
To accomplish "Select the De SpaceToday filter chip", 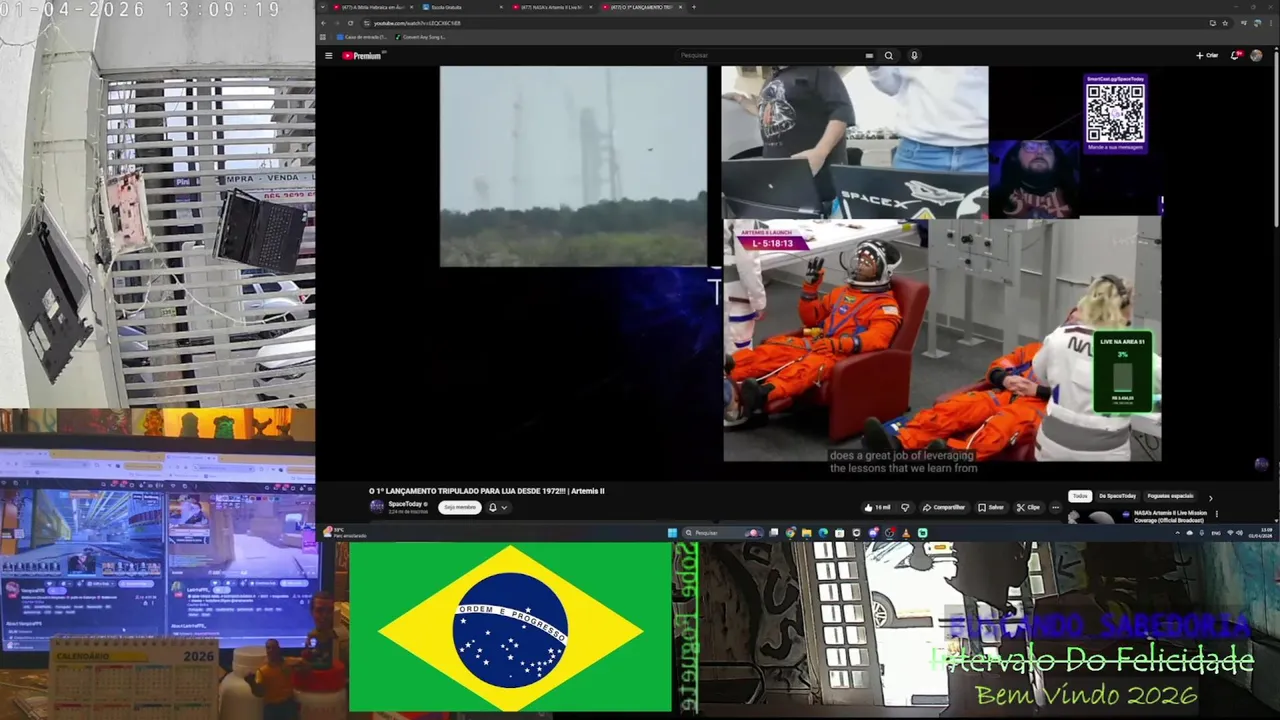I will (x=1118, y=496).
